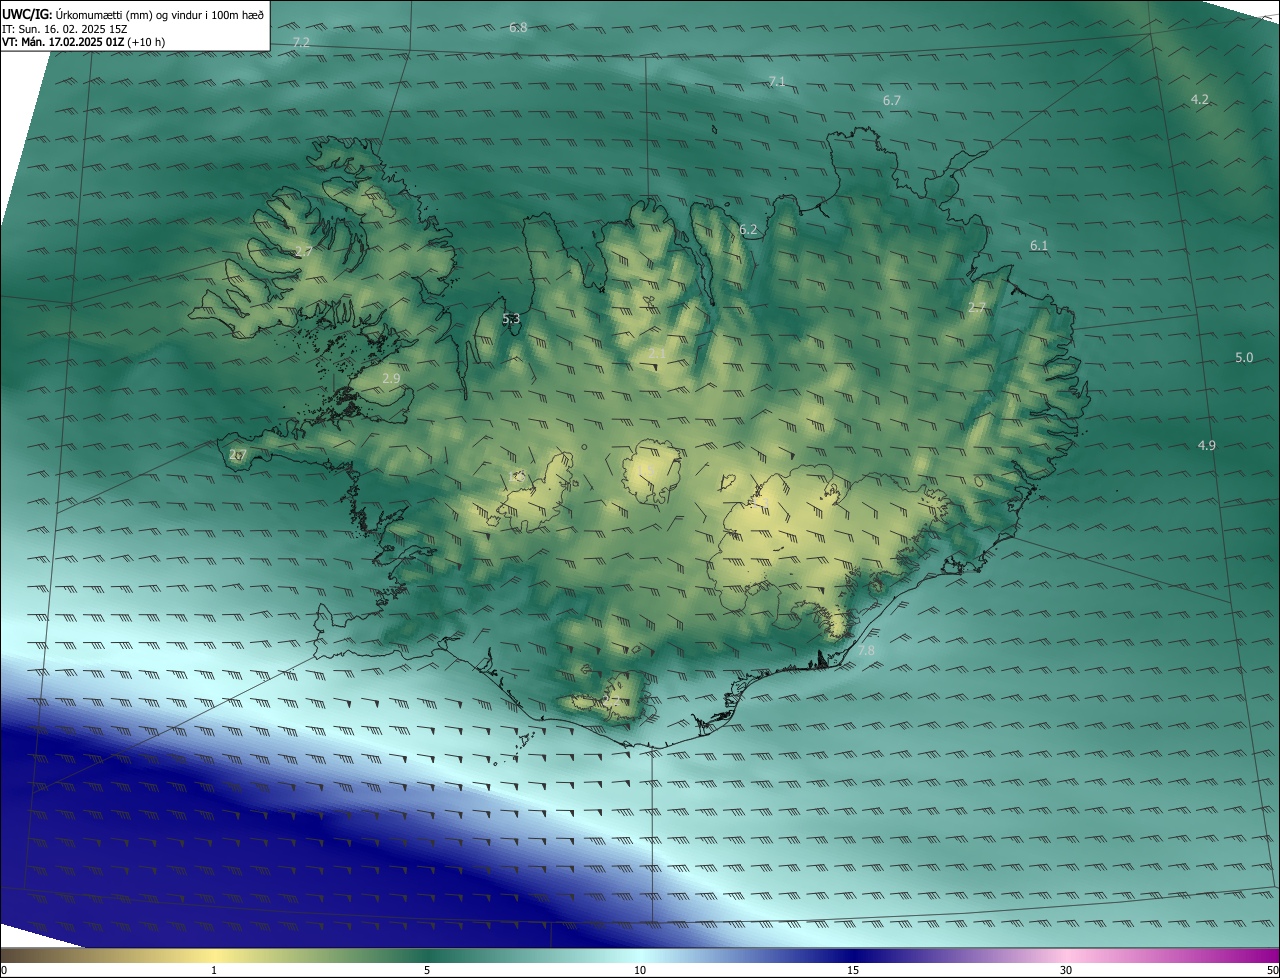This screenshot has height=978, width=1280.
Task: Click the 5.0 value label on the map
Action: [x=1244, y=357]
